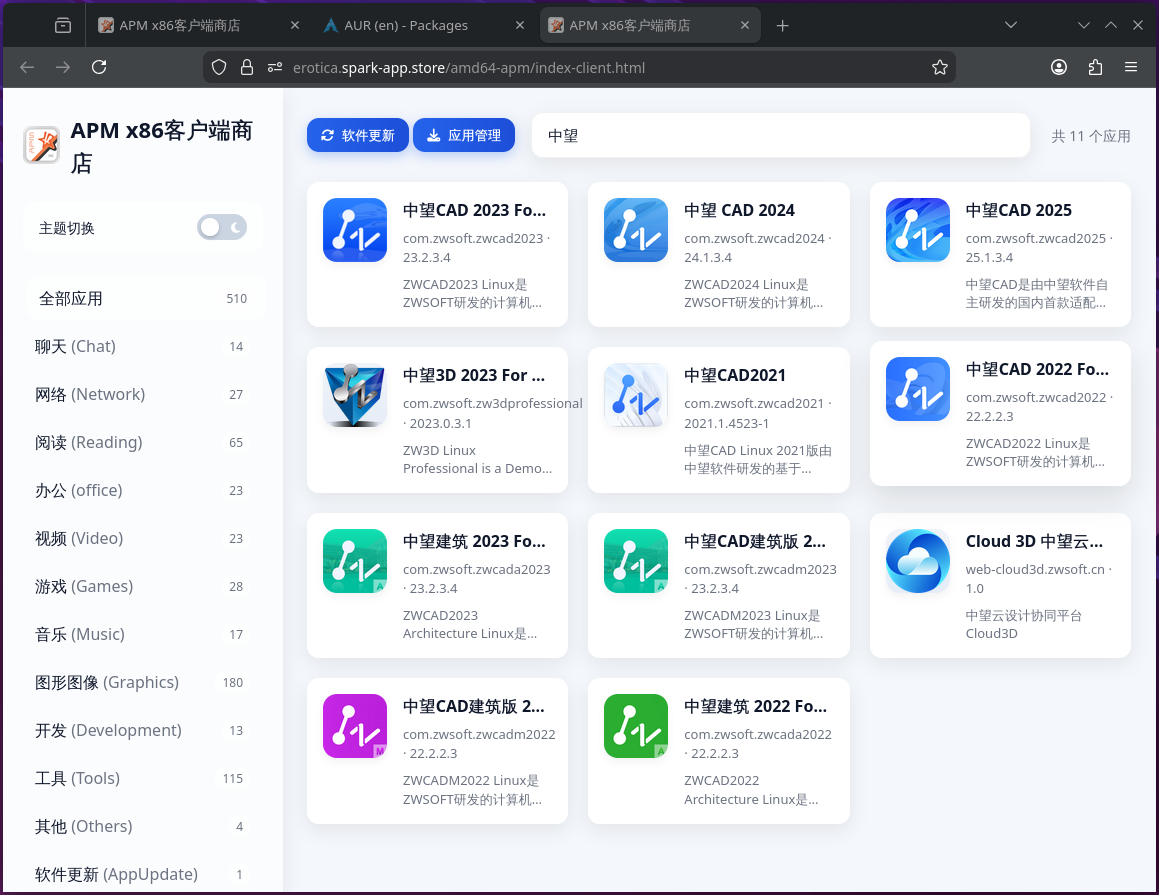Click the 中望CAD 2022 app icon
This screenshot has height=895, width=1159.
tap(917, 389)
